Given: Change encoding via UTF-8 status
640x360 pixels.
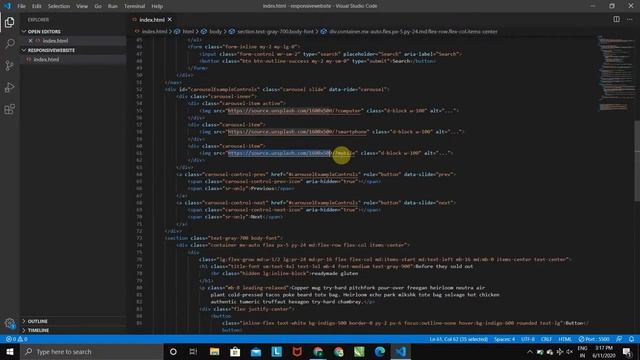Looking at the screenshot, I should [x=528, y=339].
